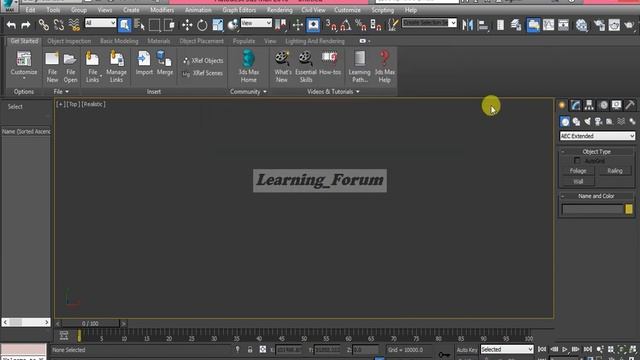
Task: Toggle the Spinner Snap button
Action: 376,25
